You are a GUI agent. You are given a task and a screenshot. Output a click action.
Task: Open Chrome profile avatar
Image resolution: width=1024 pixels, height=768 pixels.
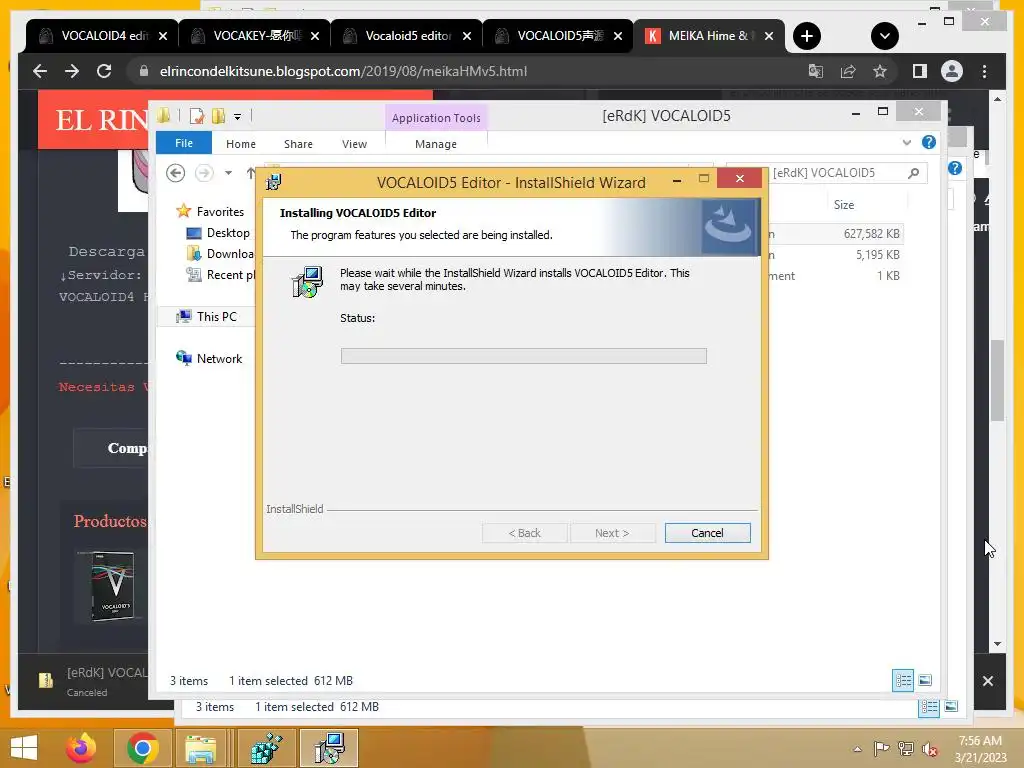(x=952, y=71)
